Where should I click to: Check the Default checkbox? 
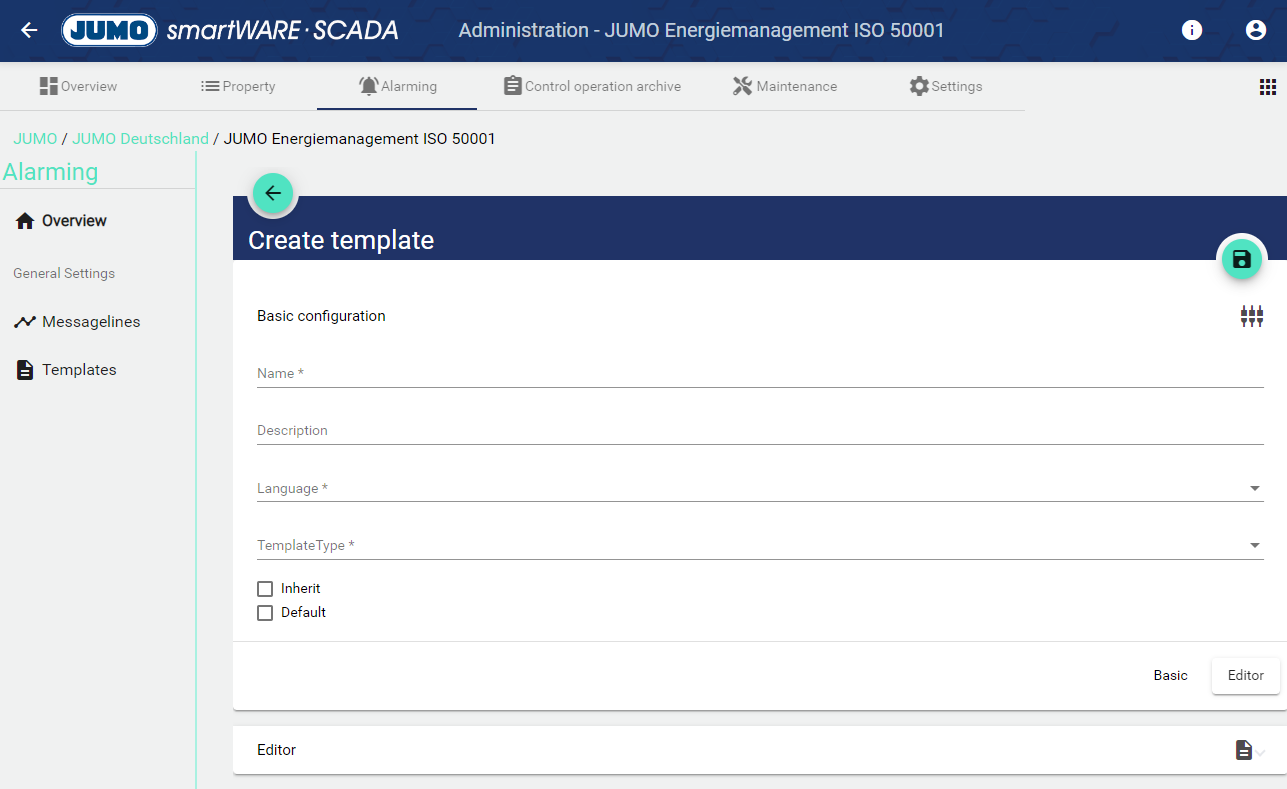[x=265, y=613]
